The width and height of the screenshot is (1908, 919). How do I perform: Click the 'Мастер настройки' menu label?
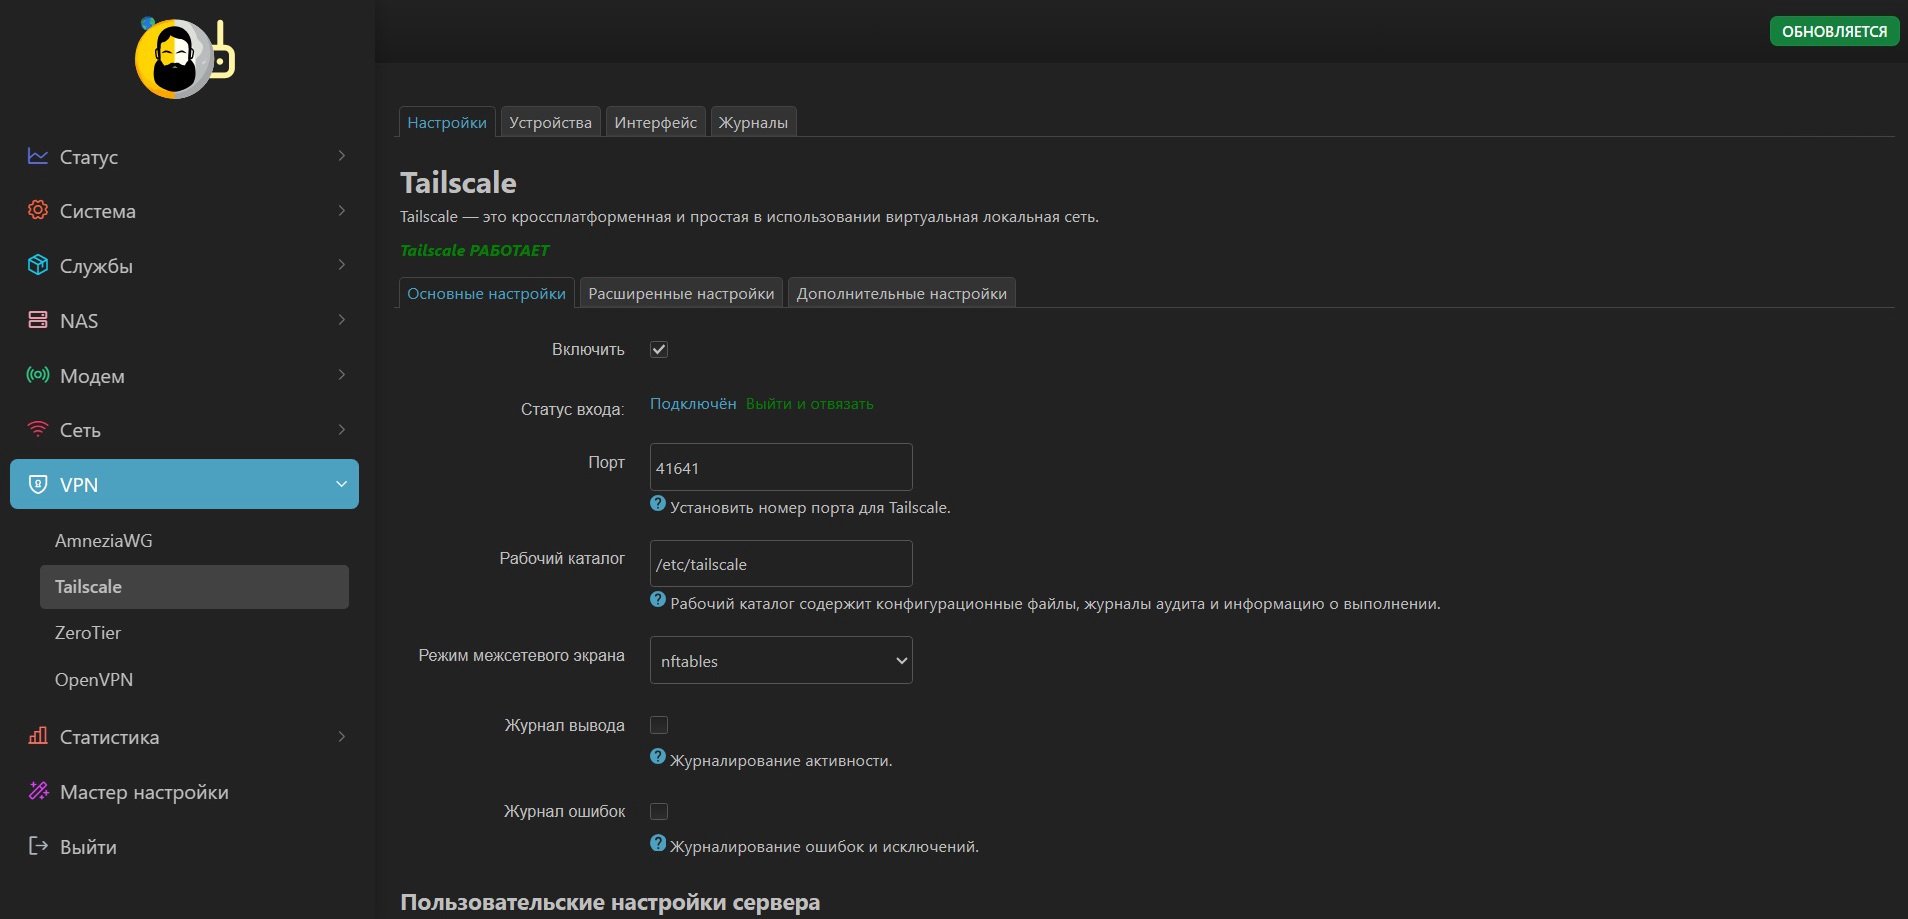tap(144, 792)
